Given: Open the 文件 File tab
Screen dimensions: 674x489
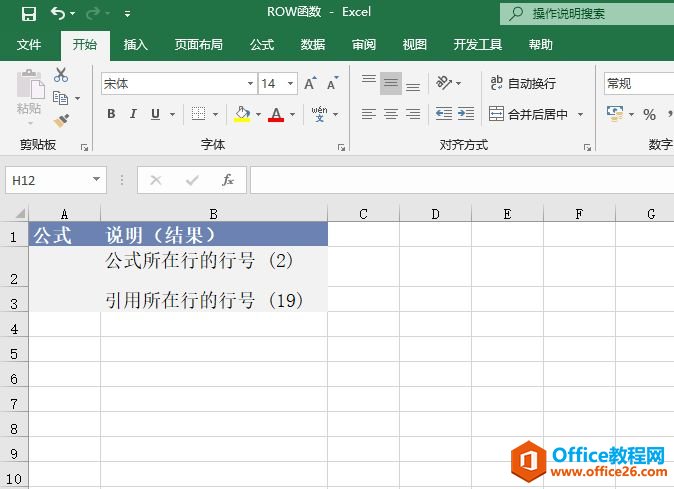Looking at the screenshot, I should (29, 45).
